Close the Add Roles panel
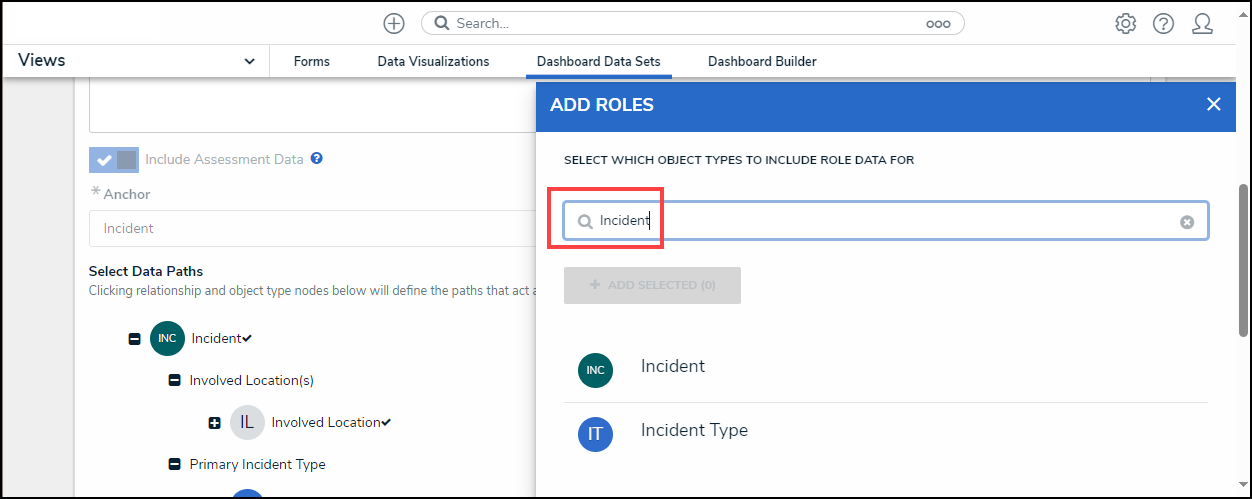 pos(1213,104)
